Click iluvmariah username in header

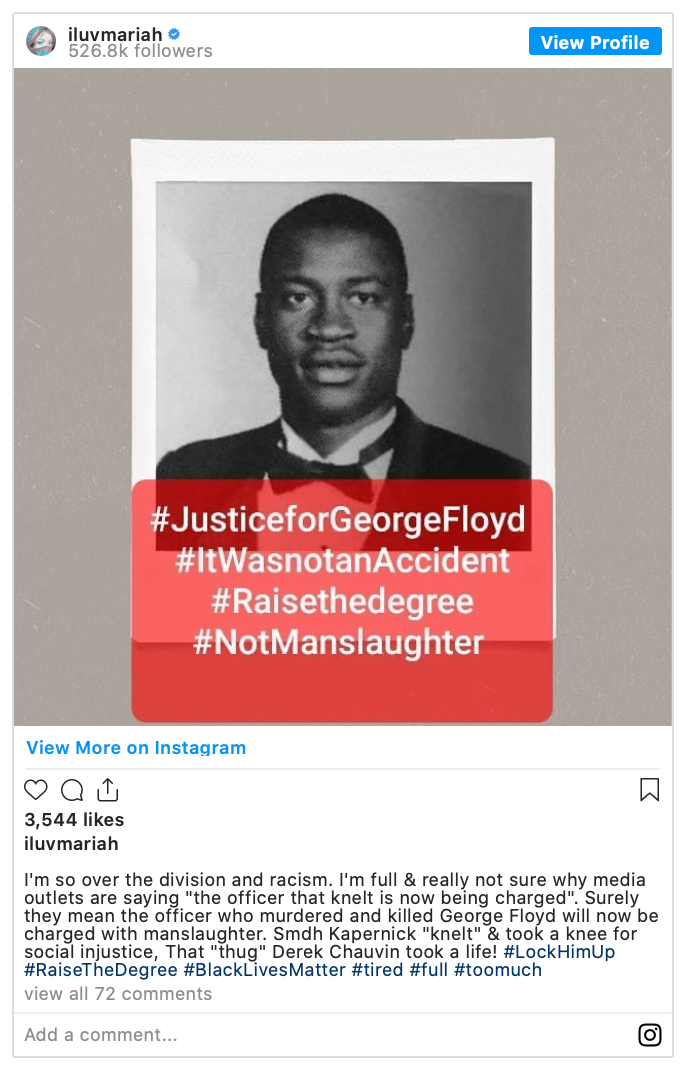(115, 34)
